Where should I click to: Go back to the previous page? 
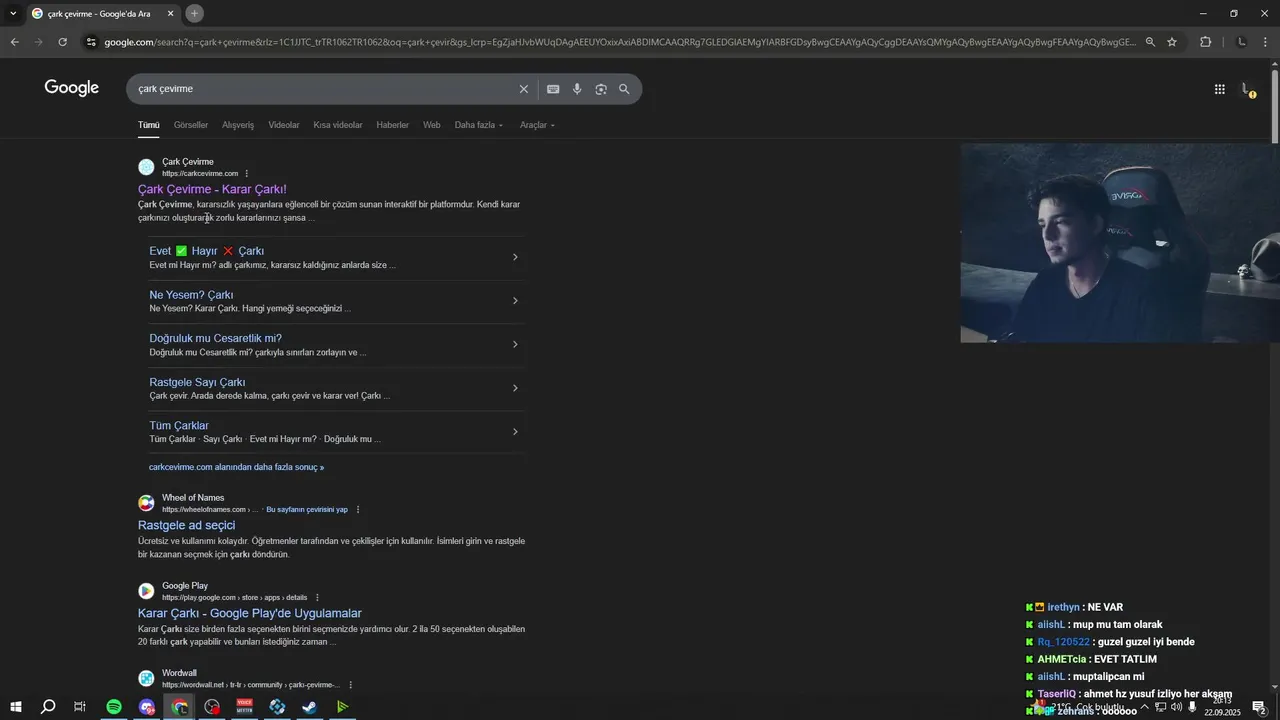tap(14, 42)
